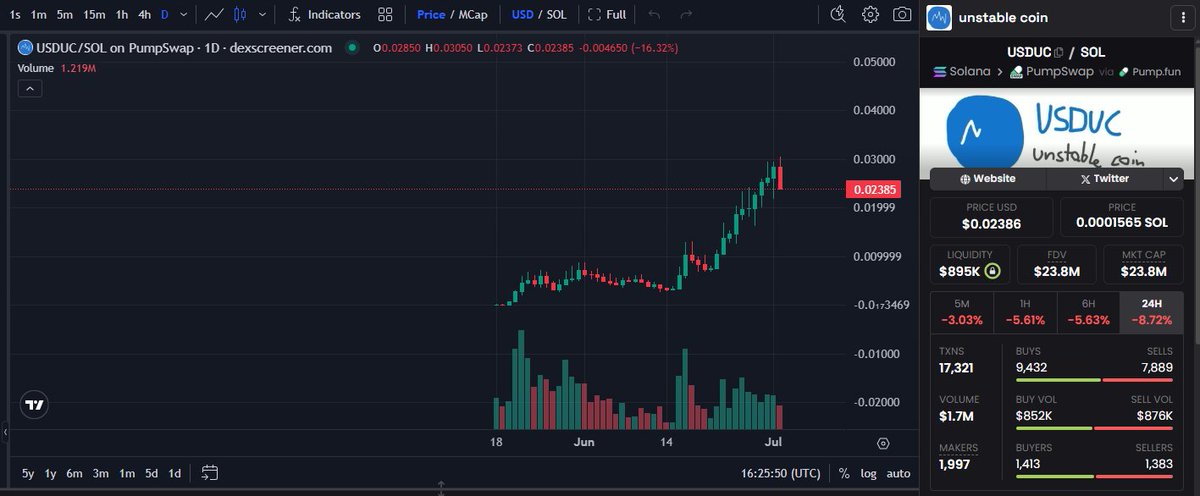1200x496 pixels.
Task: Select the 6H stats tab
Action: [x=1088, y=312]
